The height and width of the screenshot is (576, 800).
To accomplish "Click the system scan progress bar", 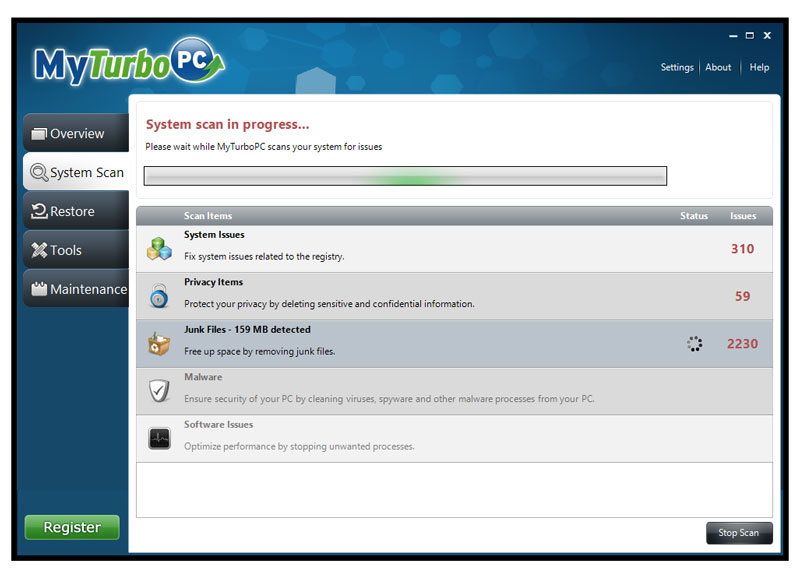I will pos(405,177).
